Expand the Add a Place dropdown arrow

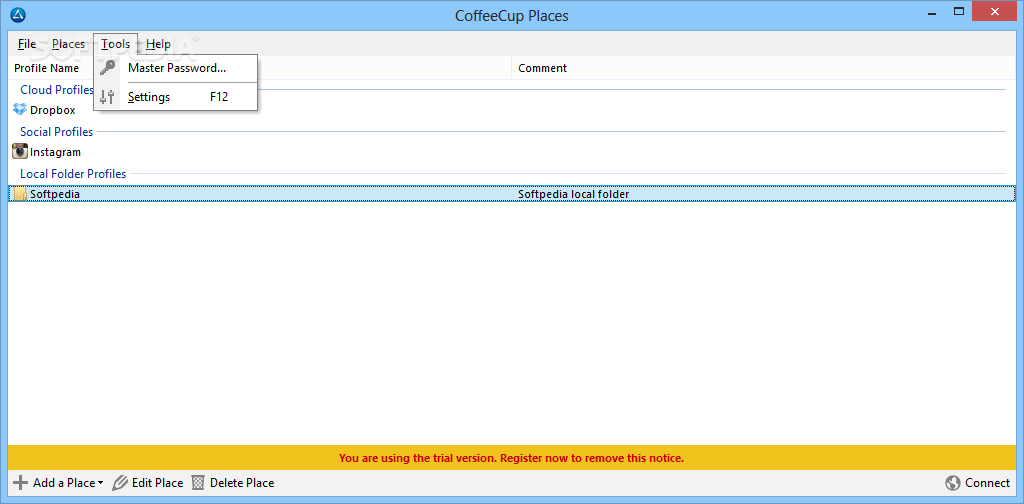click(101, 484)
